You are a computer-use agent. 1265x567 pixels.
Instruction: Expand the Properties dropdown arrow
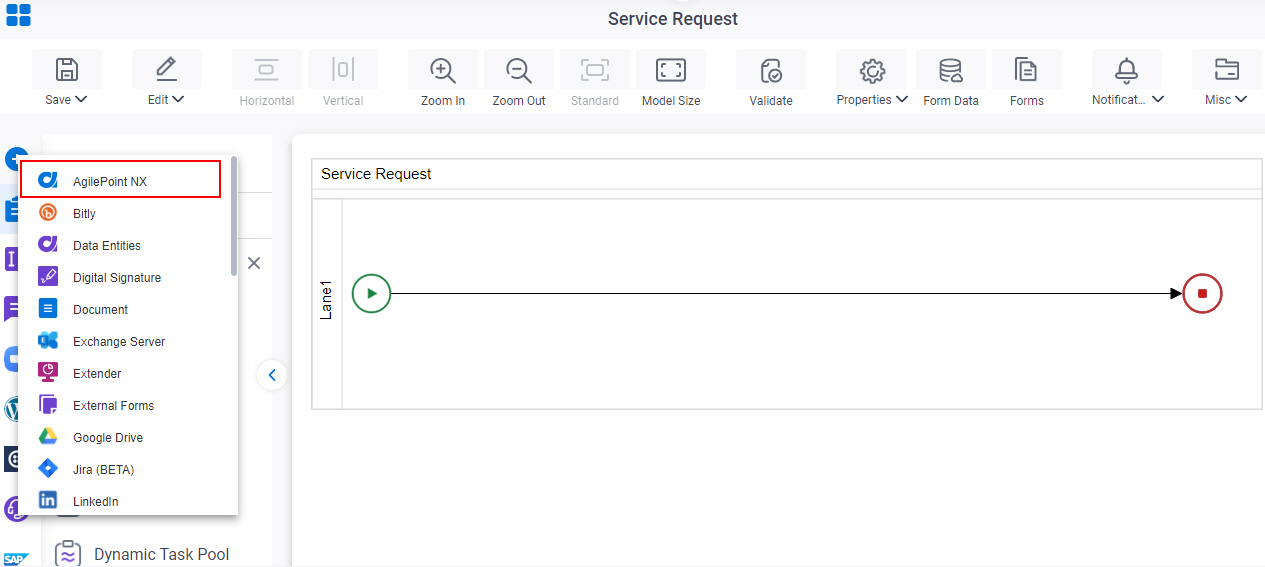902,99
